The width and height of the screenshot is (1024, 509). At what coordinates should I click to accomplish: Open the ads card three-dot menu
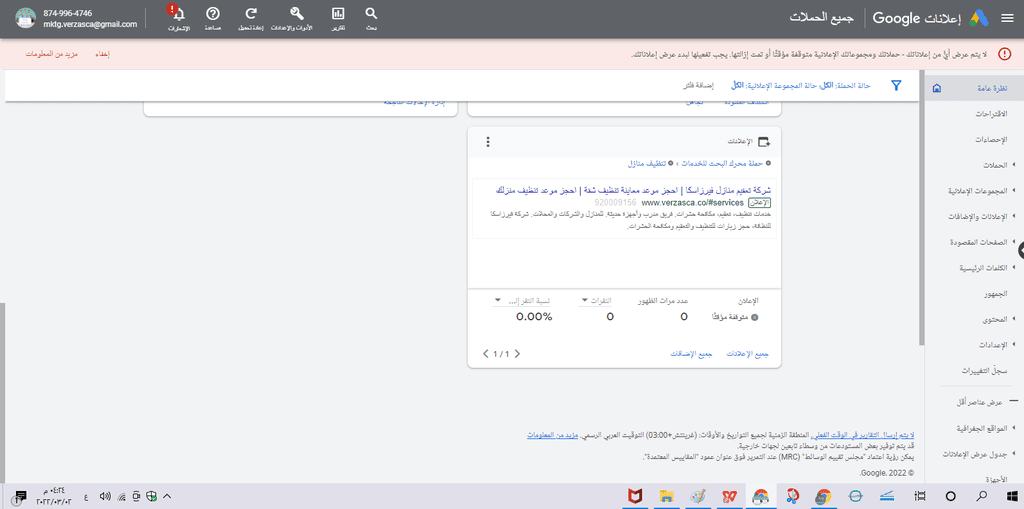point(488,142)
